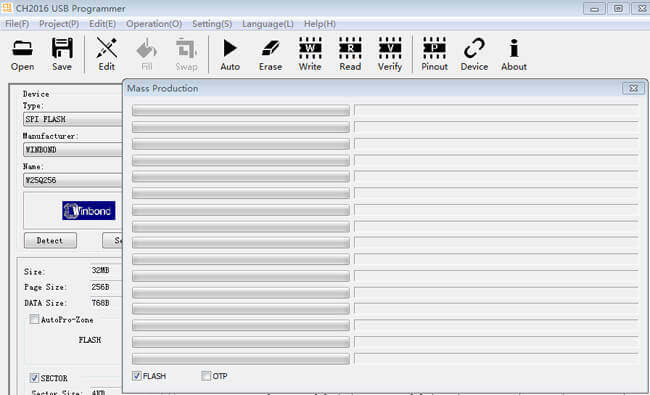Erase the chip with Erase icon

(x=270, y=54)
